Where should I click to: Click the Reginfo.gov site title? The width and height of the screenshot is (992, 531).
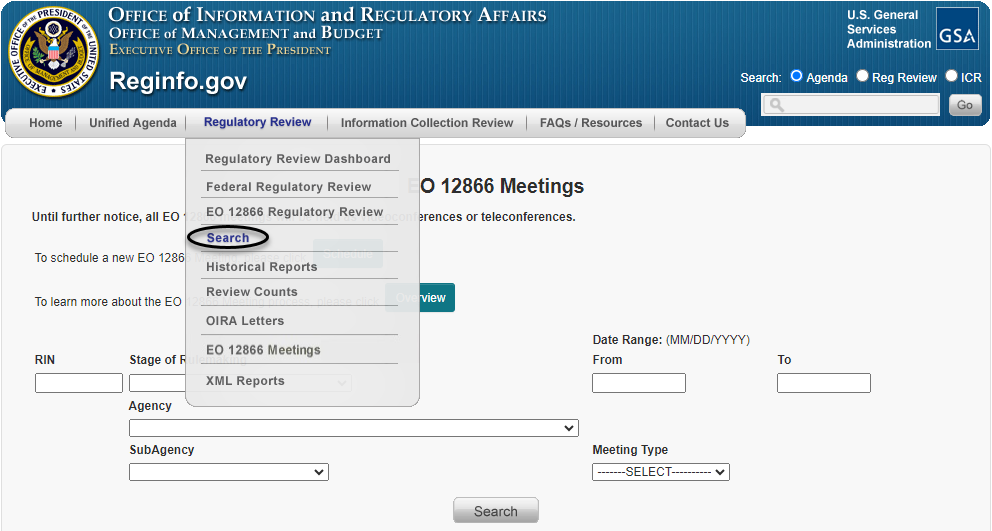click(178, 81)
